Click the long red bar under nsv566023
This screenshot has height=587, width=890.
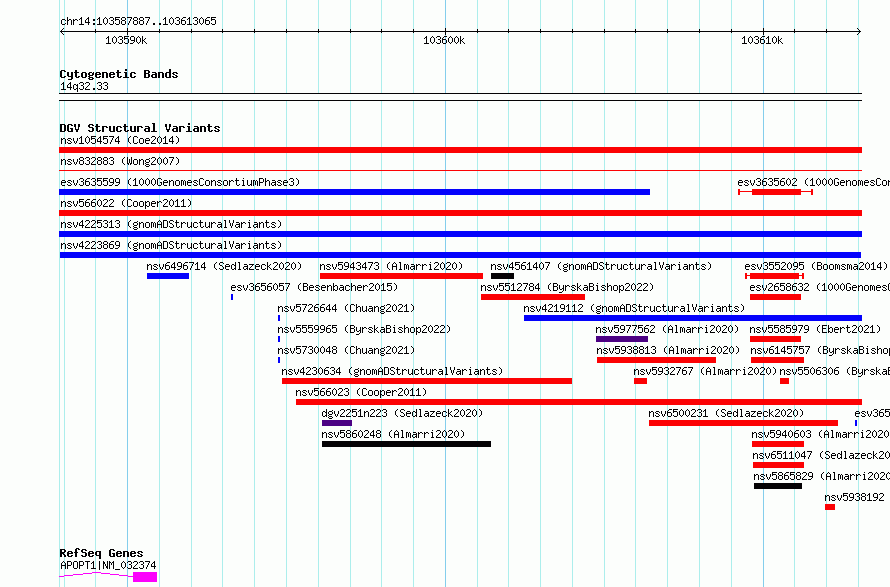(x=579, y=402)
